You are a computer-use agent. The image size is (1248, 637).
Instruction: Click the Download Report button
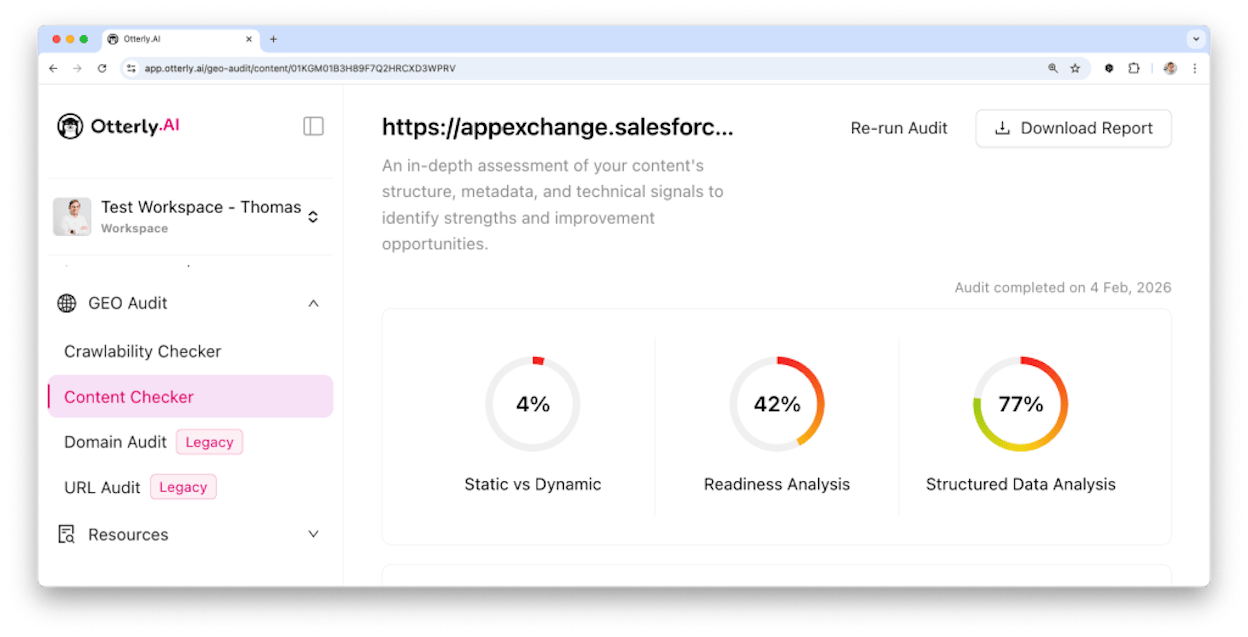(1073, 128)
